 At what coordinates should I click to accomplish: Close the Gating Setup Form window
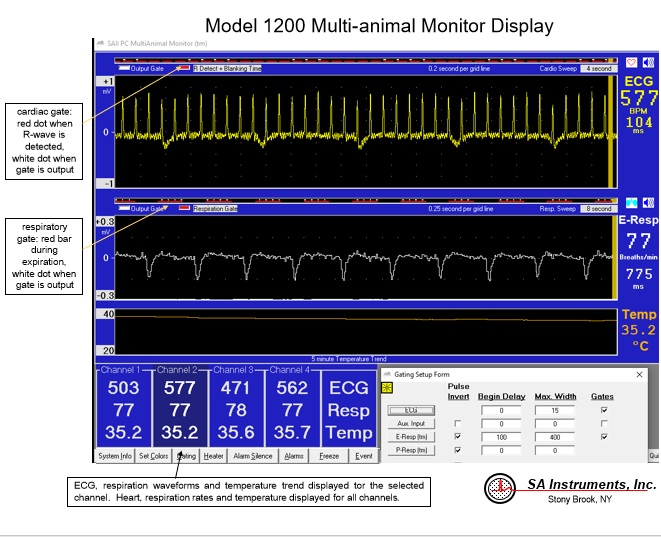[x=639, y=374]
